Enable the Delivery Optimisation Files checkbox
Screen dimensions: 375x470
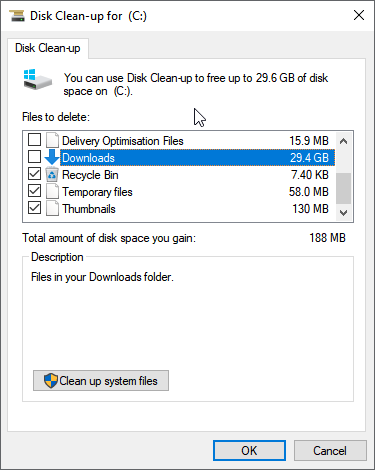tap(35, 140)
